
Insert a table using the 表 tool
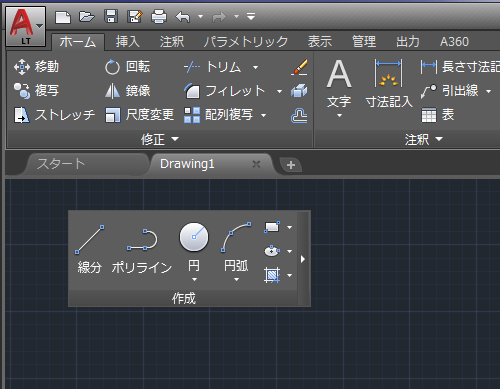(x=438, y=115)
